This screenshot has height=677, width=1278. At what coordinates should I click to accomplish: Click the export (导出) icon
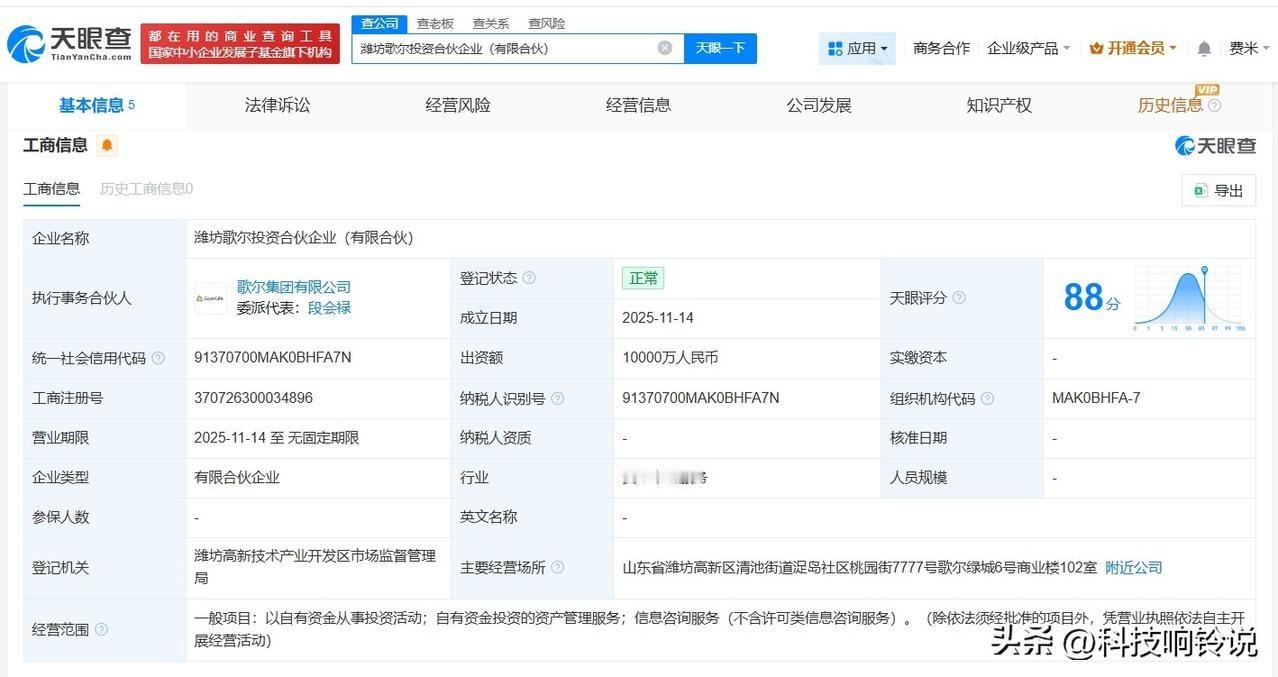coord(1200,190)
